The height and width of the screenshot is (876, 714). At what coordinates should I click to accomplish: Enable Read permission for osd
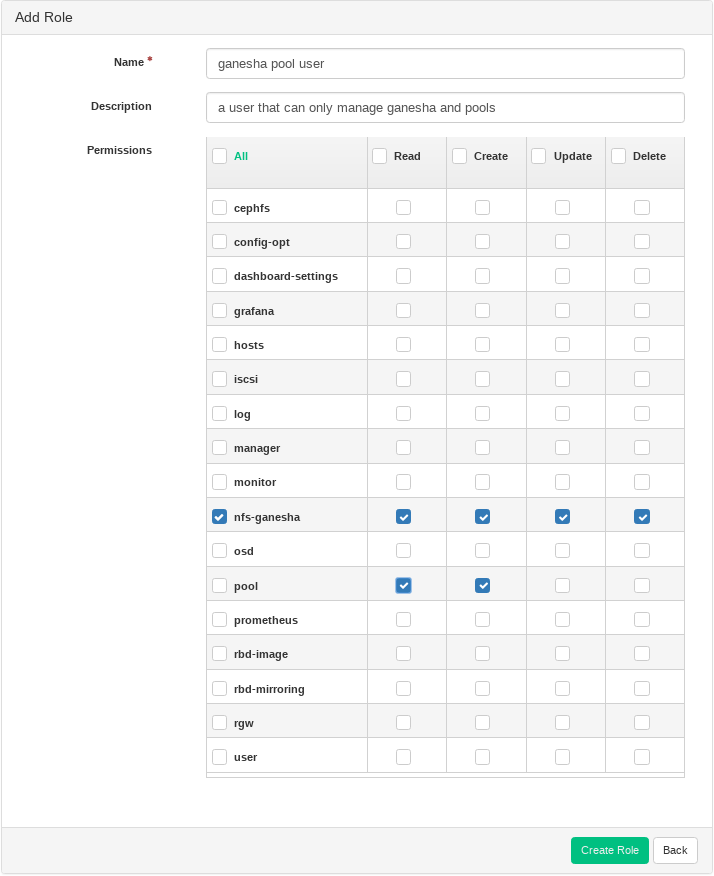[x=403, y=550]
